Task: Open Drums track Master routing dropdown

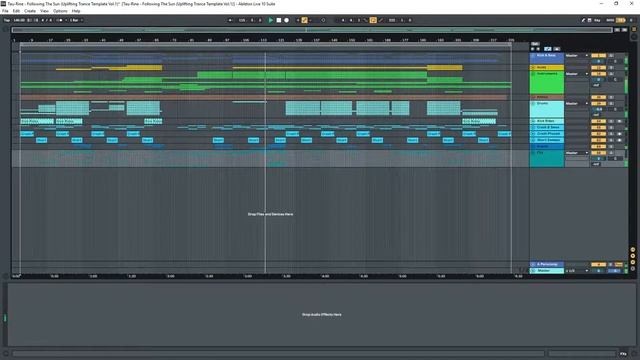Action: [x=577, y=104]
